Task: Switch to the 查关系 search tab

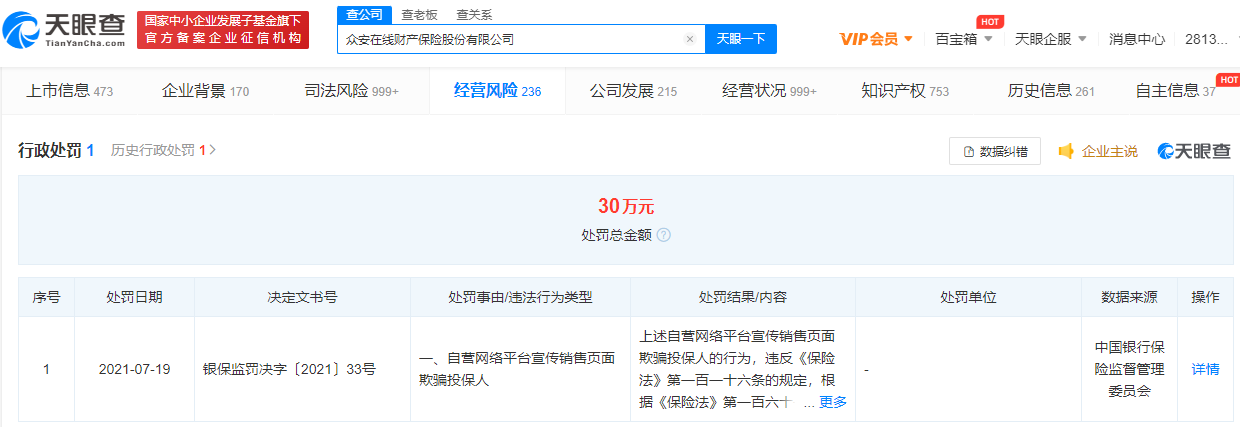Action: pyautogui.click(x=474, y=15)
